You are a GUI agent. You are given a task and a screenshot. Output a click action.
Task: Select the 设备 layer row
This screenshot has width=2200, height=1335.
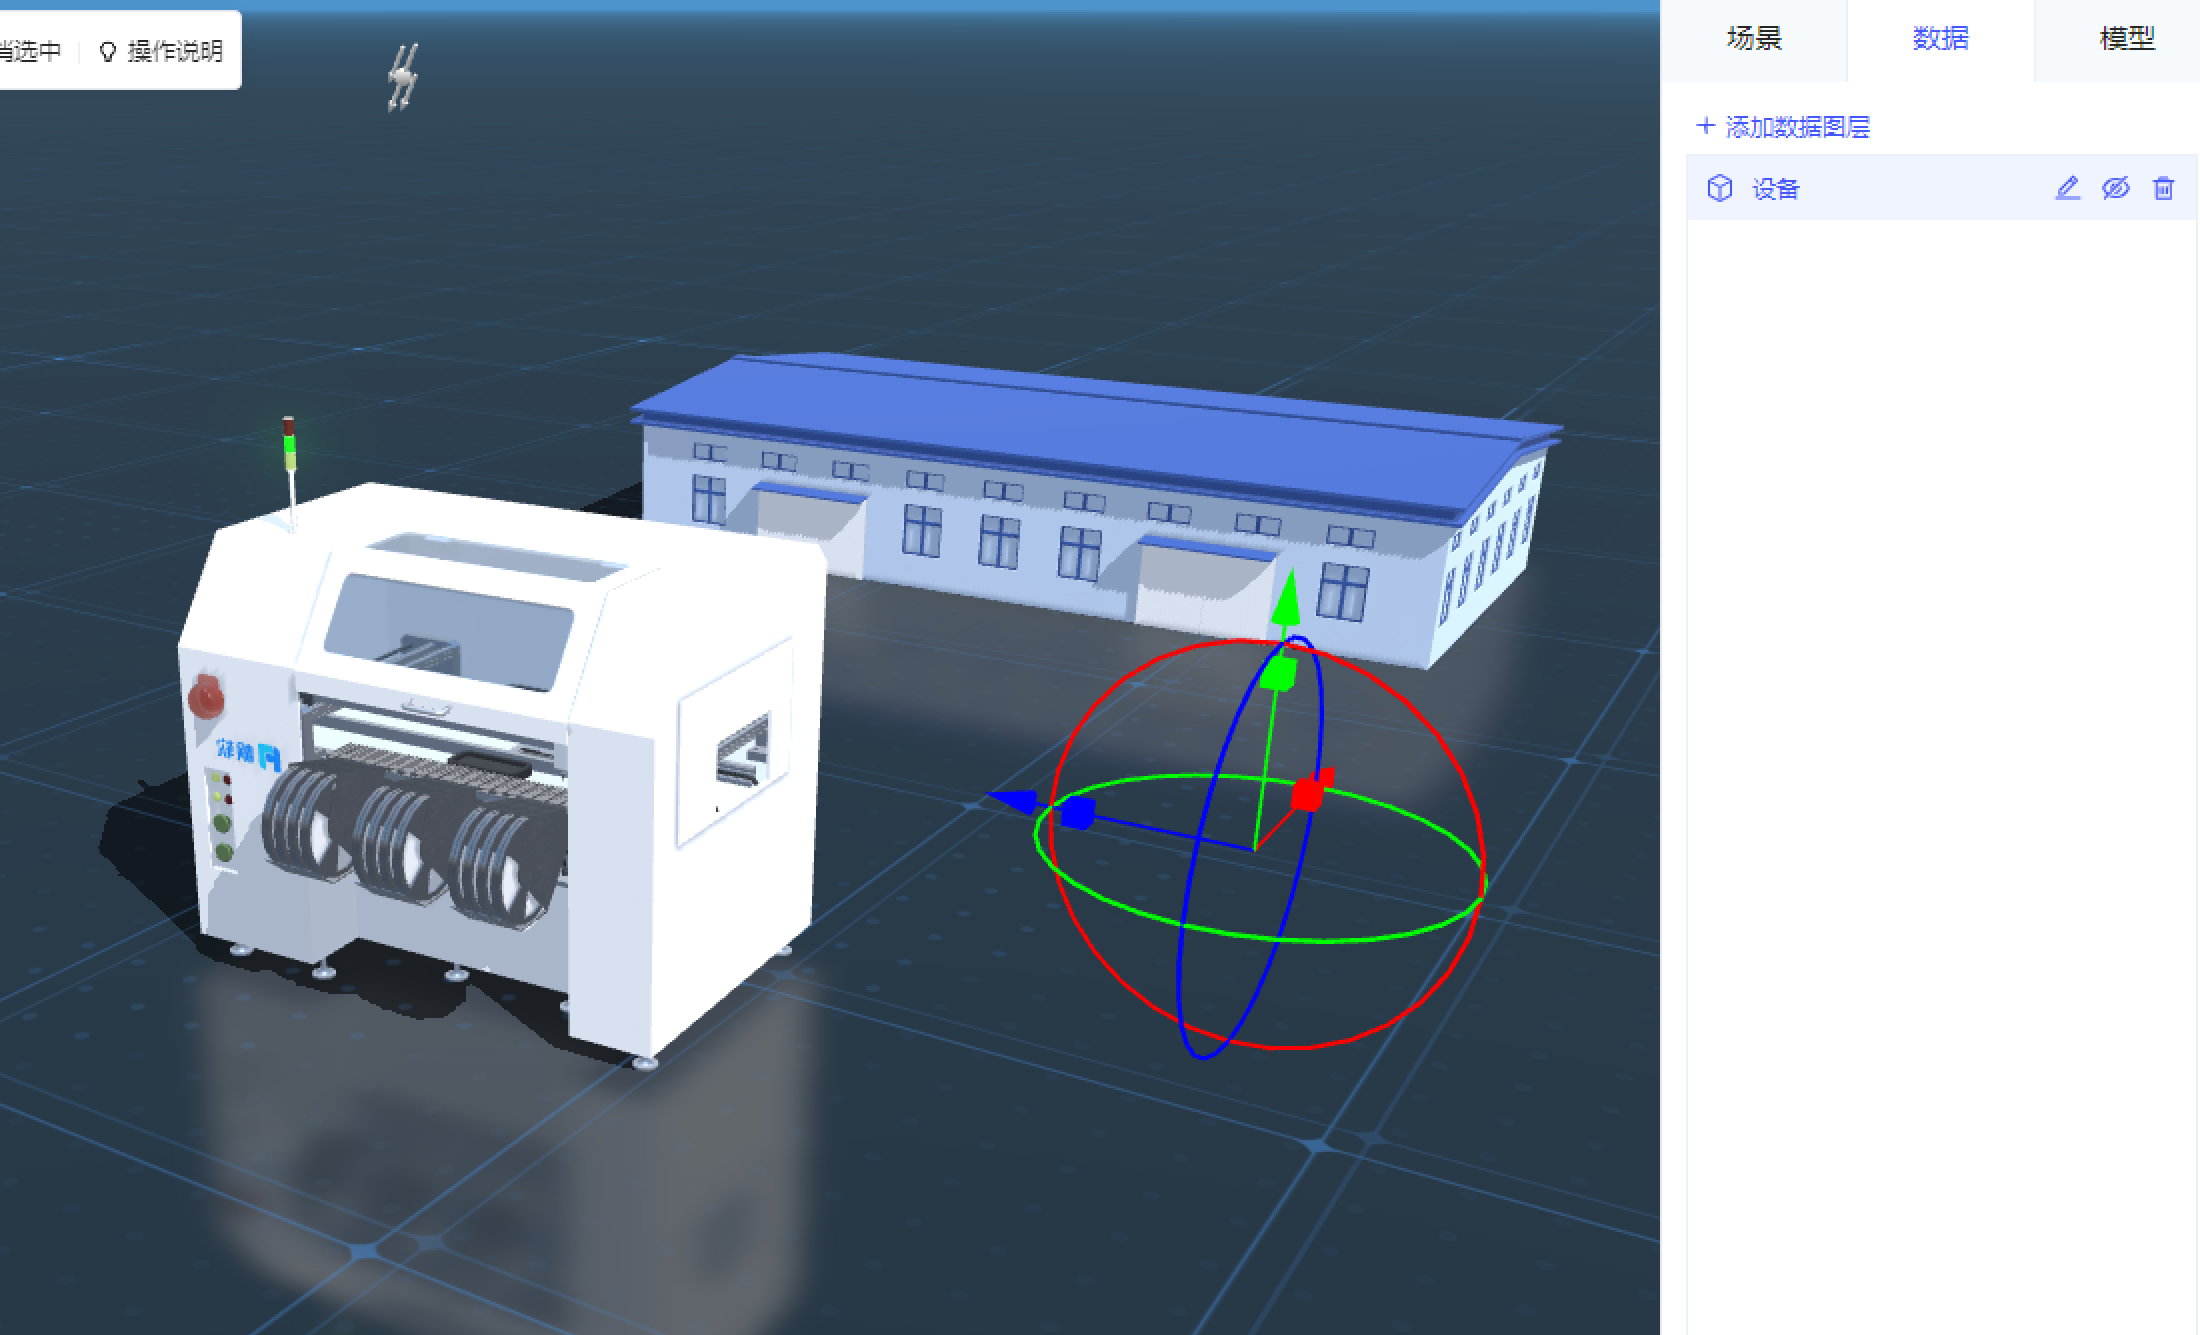pyautogui.click(x=1941, y=188)
